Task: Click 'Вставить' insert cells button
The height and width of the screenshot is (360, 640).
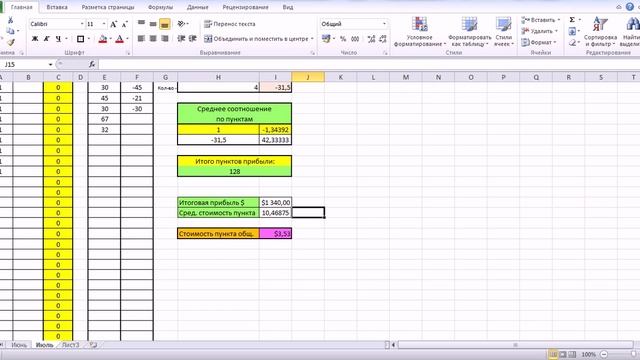Action: (x=539, y=20)
